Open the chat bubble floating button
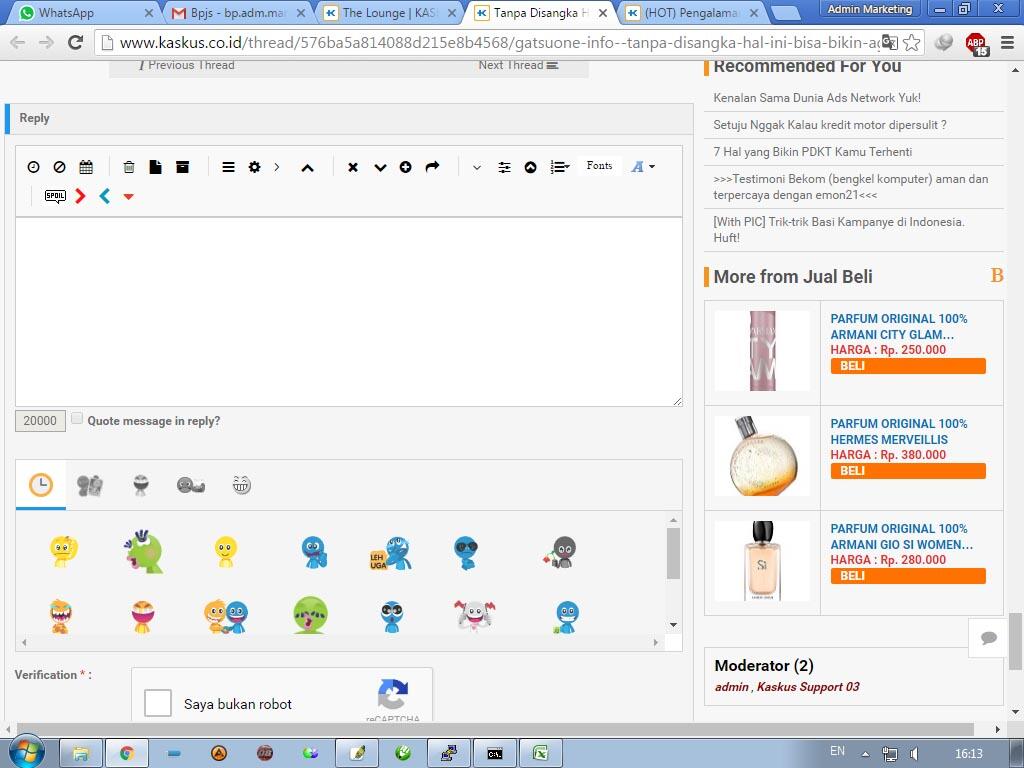1024x768 pixels. (x=989, y=637)
